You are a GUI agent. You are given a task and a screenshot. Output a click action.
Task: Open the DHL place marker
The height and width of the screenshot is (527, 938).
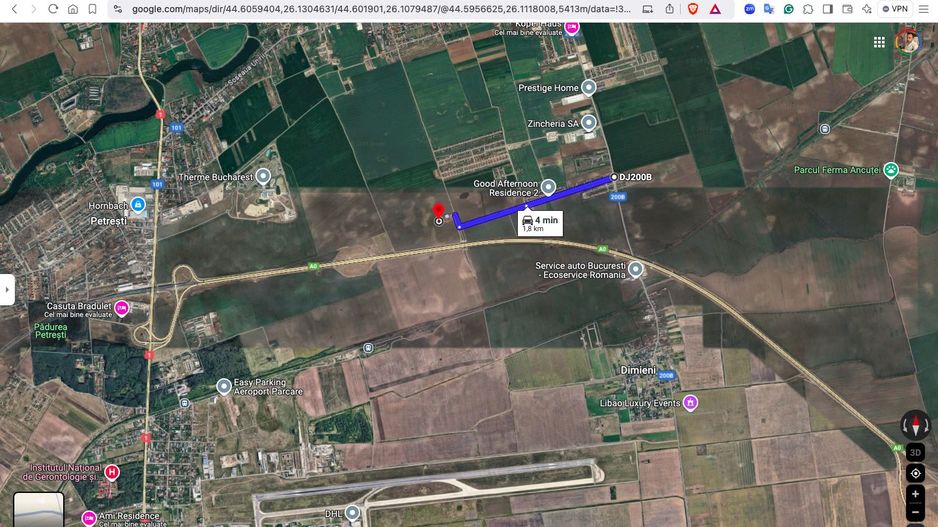(352, 513)
